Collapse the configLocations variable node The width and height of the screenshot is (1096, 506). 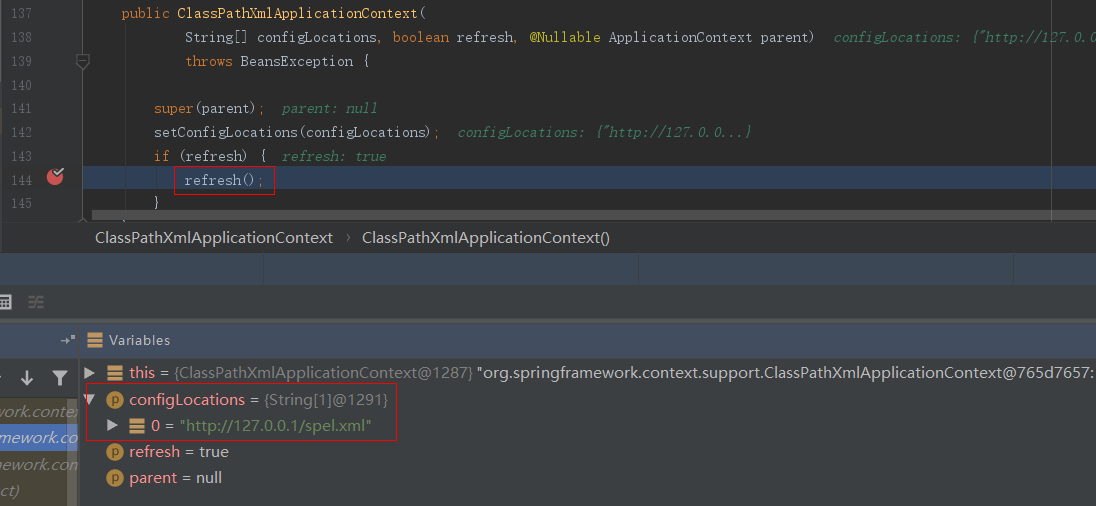[90, 399]
